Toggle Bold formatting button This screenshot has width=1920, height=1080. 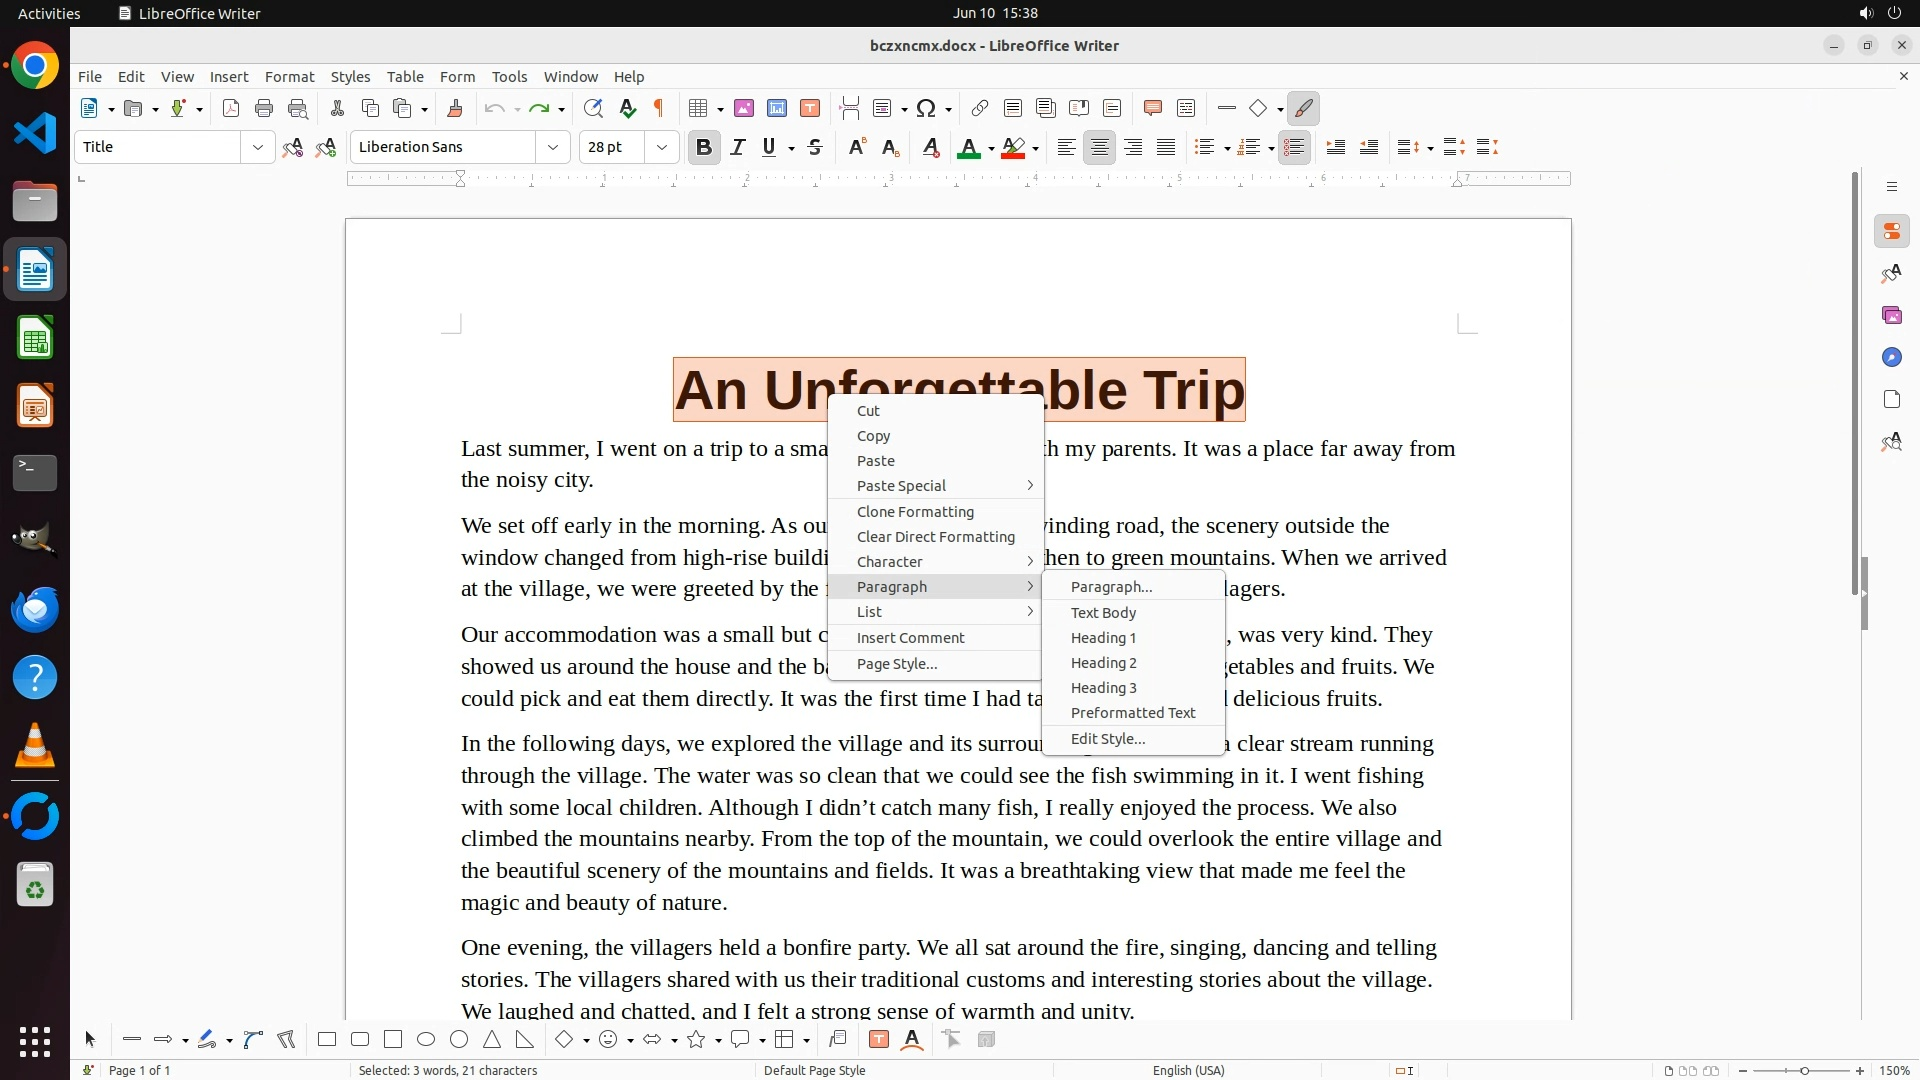click(x=703, y=147)
